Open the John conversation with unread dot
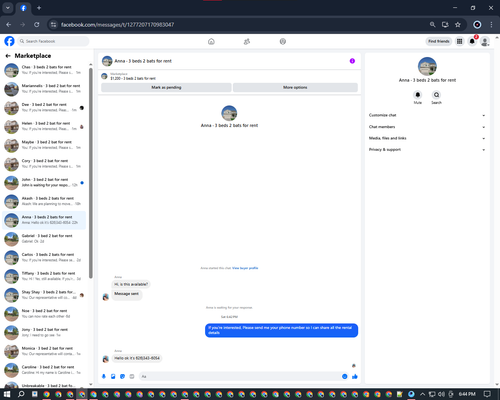Viewport: 500px width, 400px height. point(44,182)
